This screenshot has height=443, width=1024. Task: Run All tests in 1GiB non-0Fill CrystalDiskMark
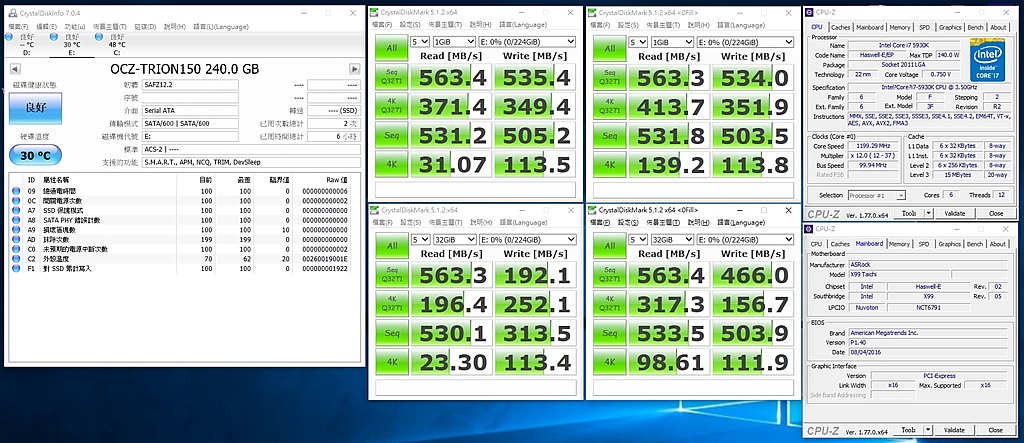pyautogui.click(x=391, y=48)
